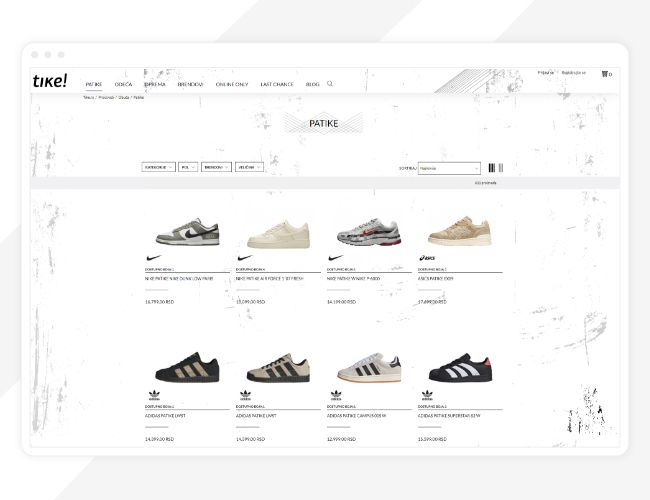650x500 pixels.
Task: Open Nike Air Force 1 '07 Fresh title
Action: tap(270, 279)
